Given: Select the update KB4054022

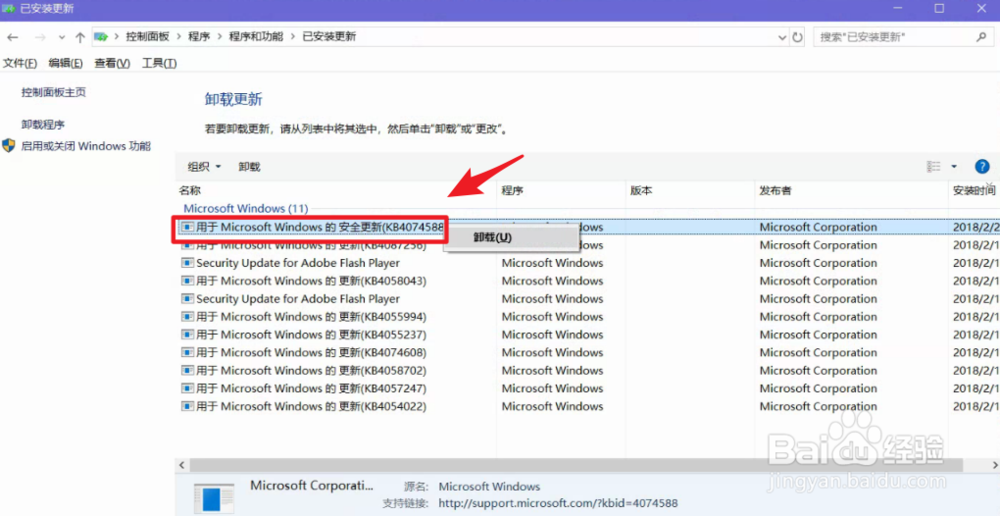Looking at the screenshot, I should [x=311, y=406].
